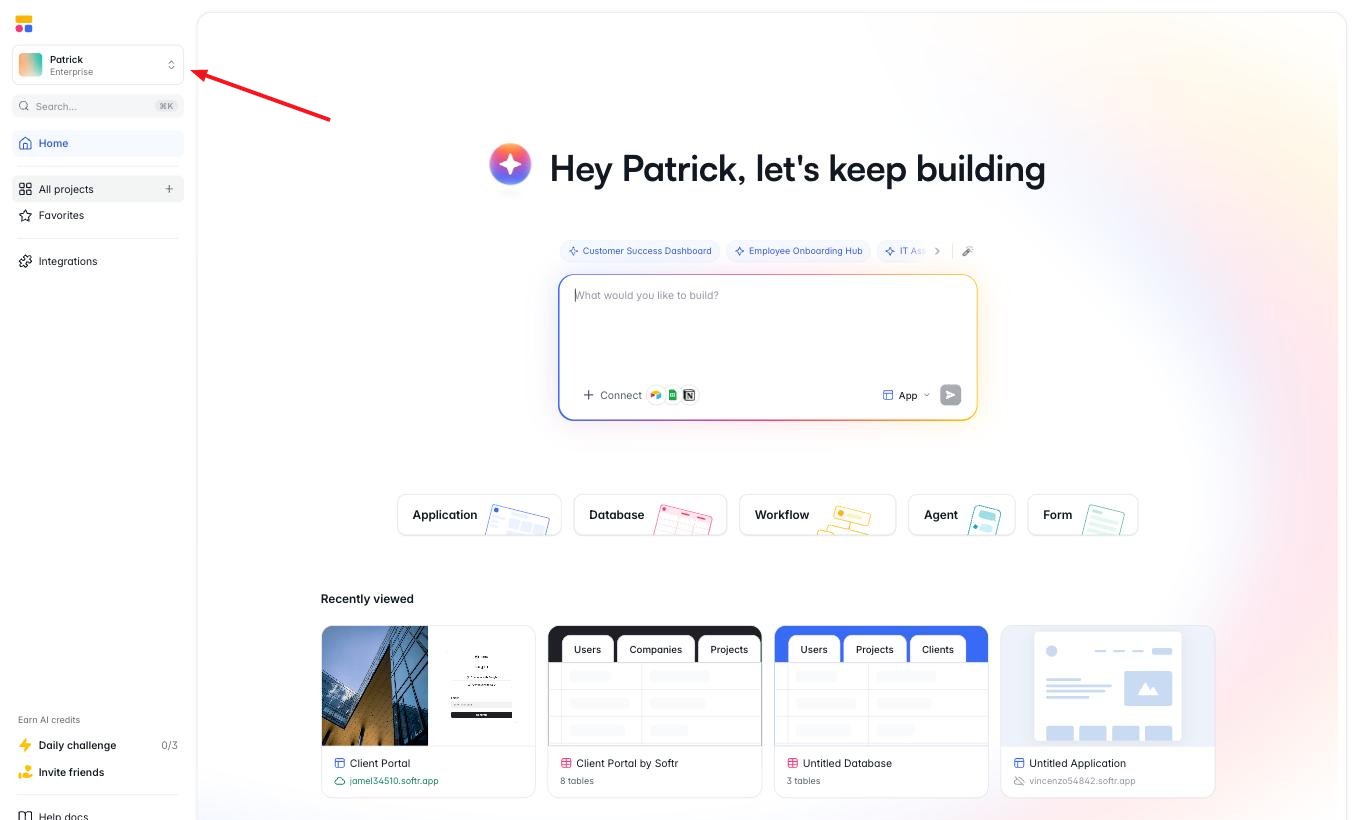Screen dimensions: 1359x820
Task: Create a new Application
Action: coord(479,515)
